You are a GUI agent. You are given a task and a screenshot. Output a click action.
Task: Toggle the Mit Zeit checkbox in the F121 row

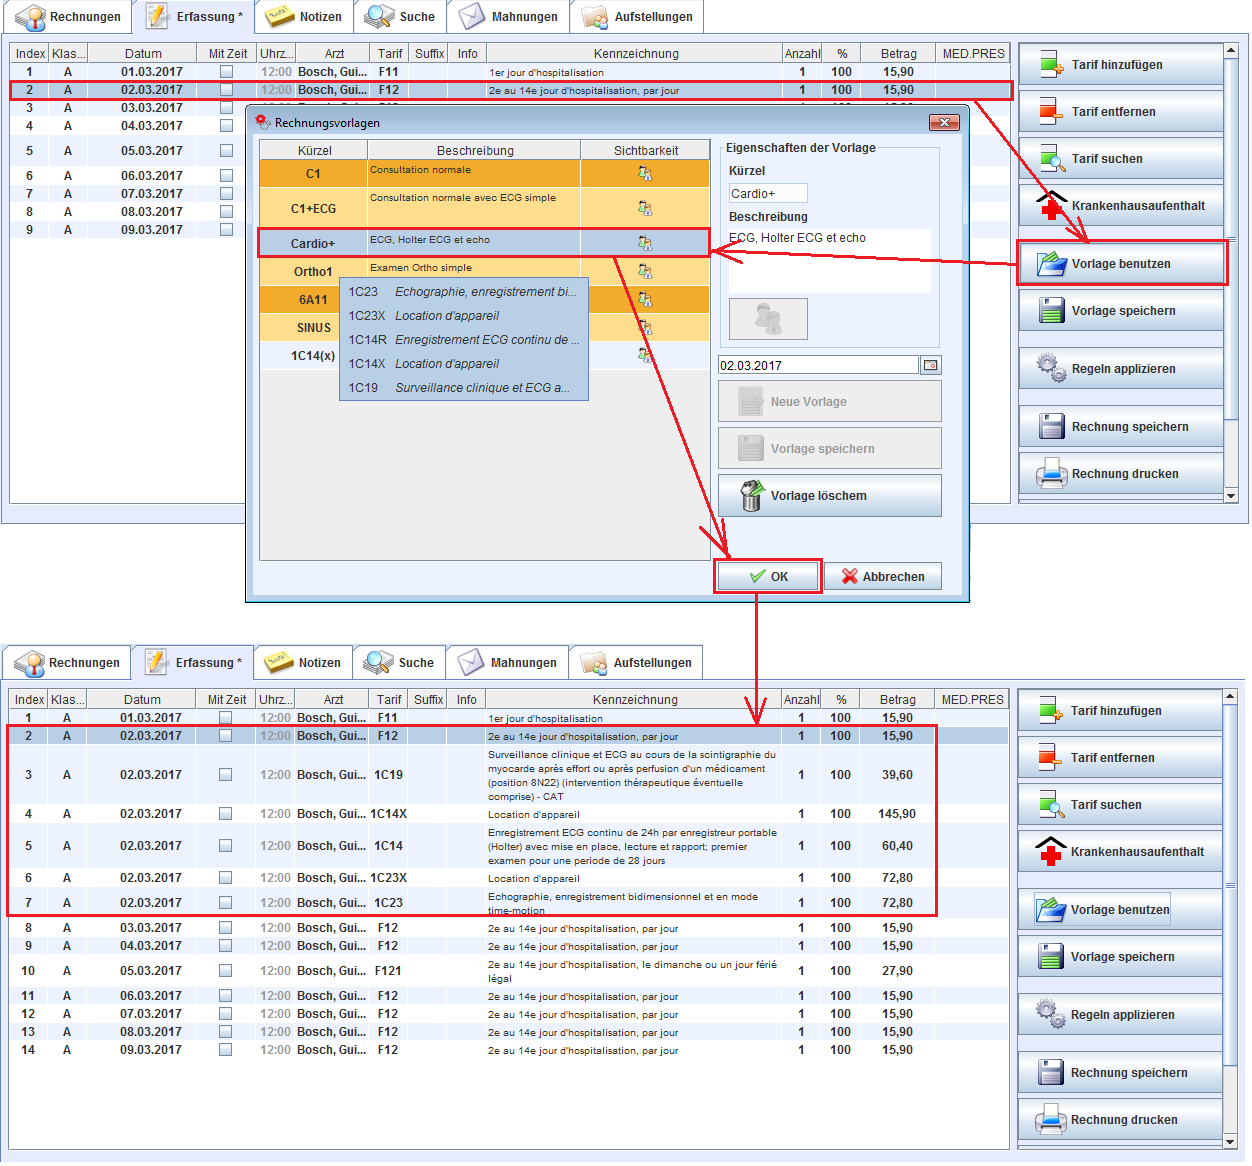[226, 971]
